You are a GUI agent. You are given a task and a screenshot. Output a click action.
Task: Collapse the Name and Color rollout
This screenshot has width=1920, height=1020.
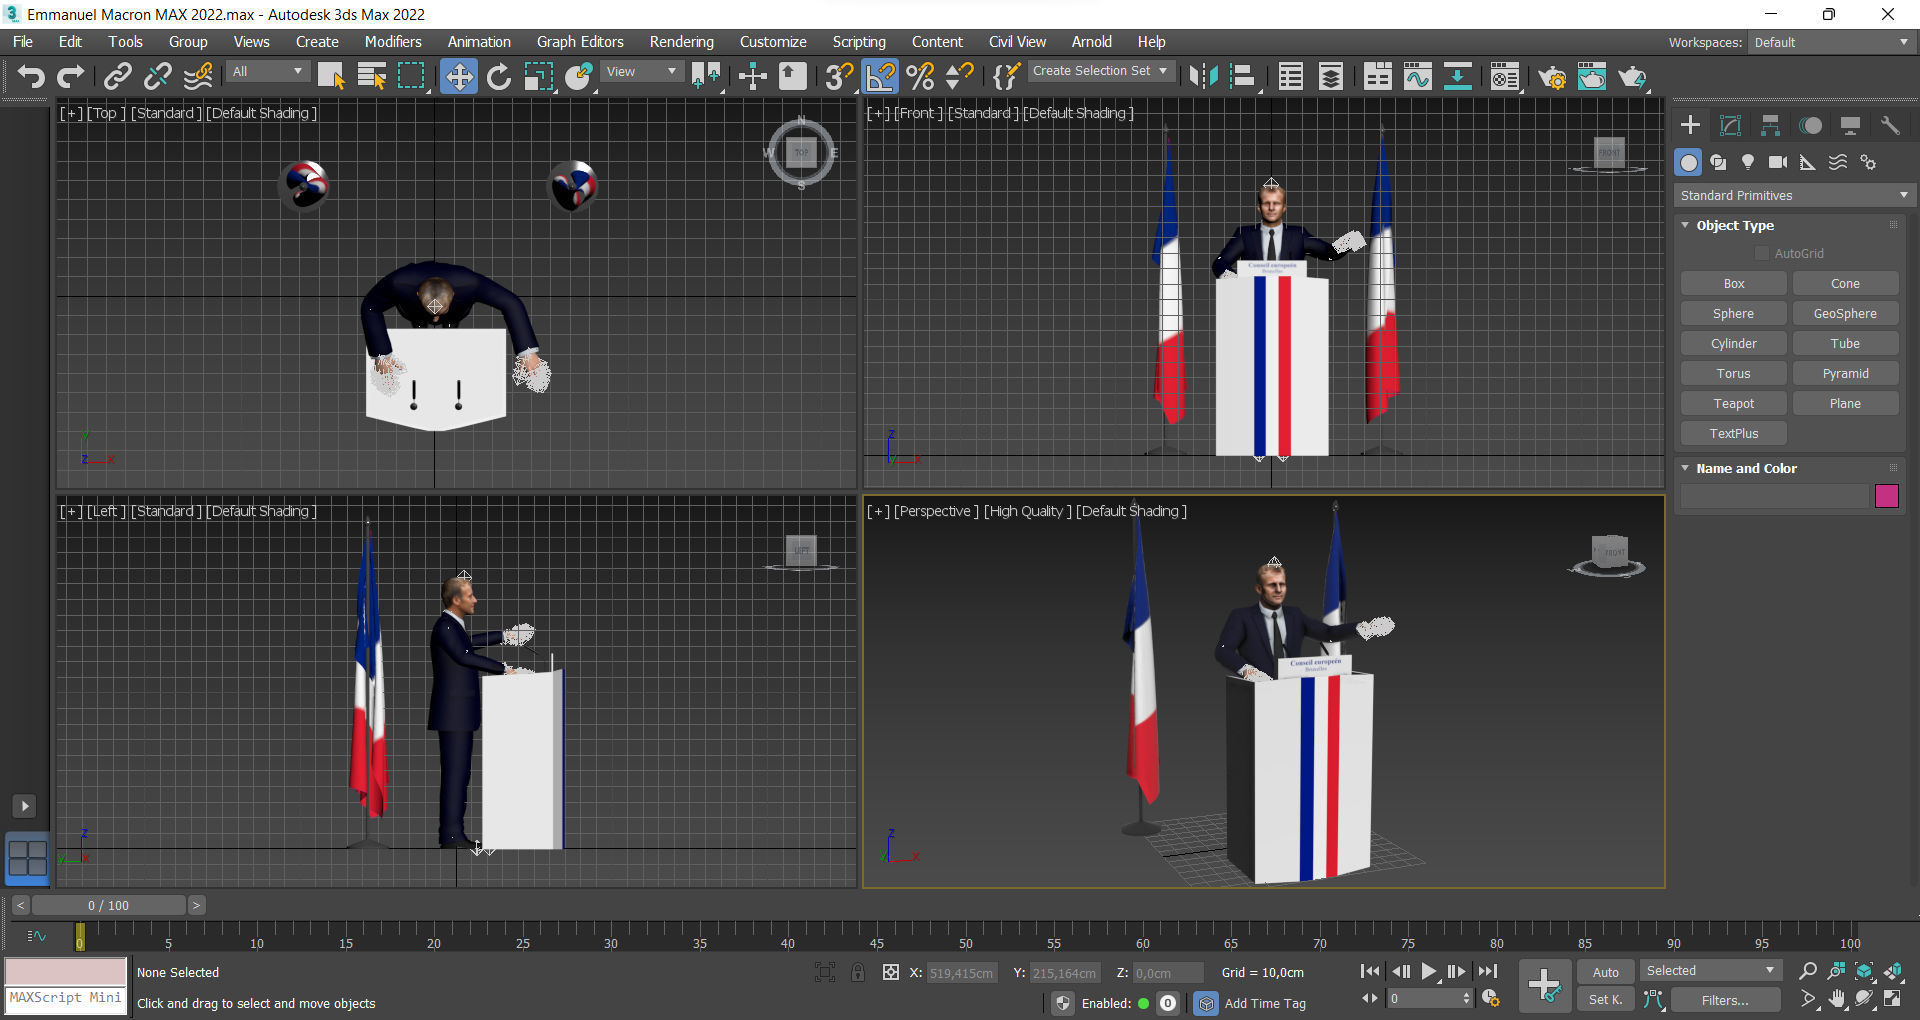(1745, 468)
